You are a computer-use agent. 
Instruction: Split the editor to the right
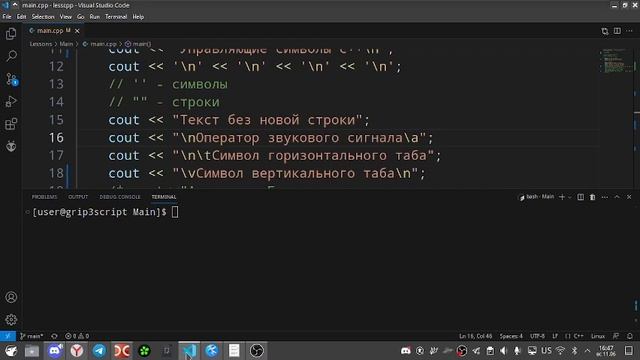617,31
